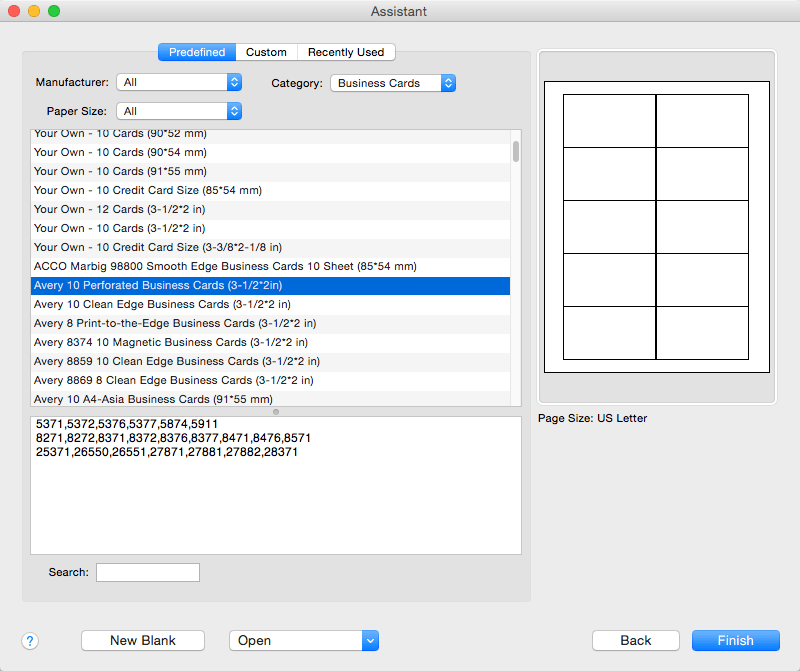Image resolution: width=800 pixels, height=671 pixels.
Task: Click product numbers line starting with 25371
Action: tap(167, 452)
